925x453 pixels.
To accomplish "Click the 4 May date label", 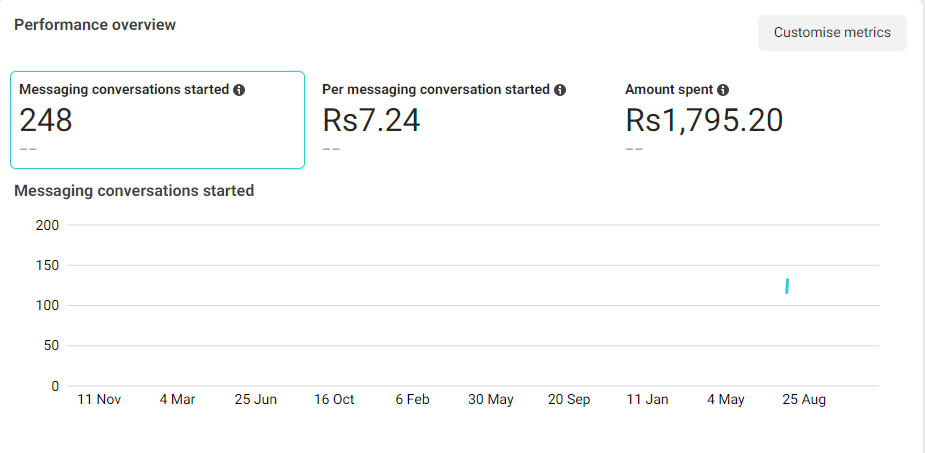I will point(726,399).
